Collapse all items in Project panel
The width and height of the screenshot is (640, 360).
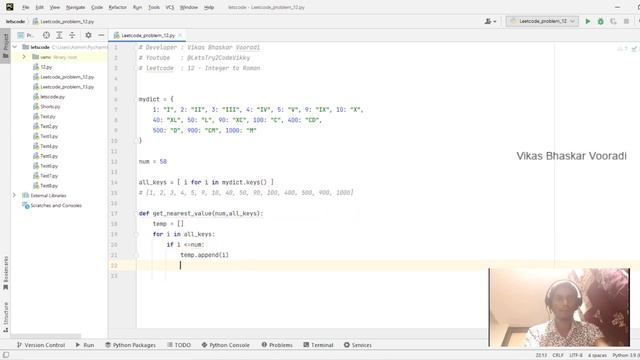pyautogui.click(x=72, y=36)
